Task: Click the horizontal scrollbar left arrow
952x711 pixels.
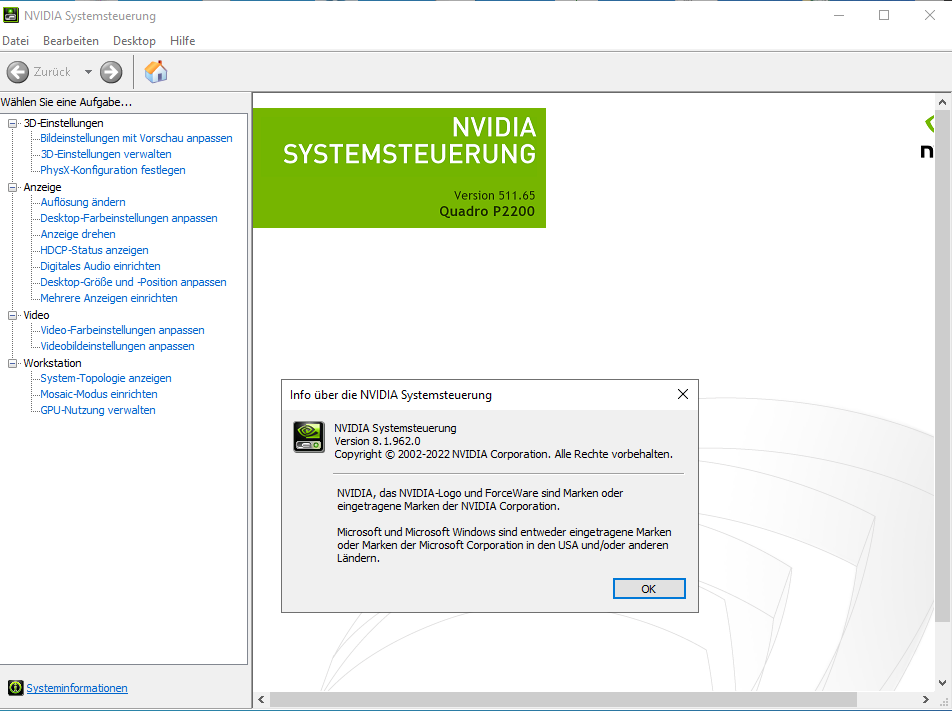Action: [261, 699]
